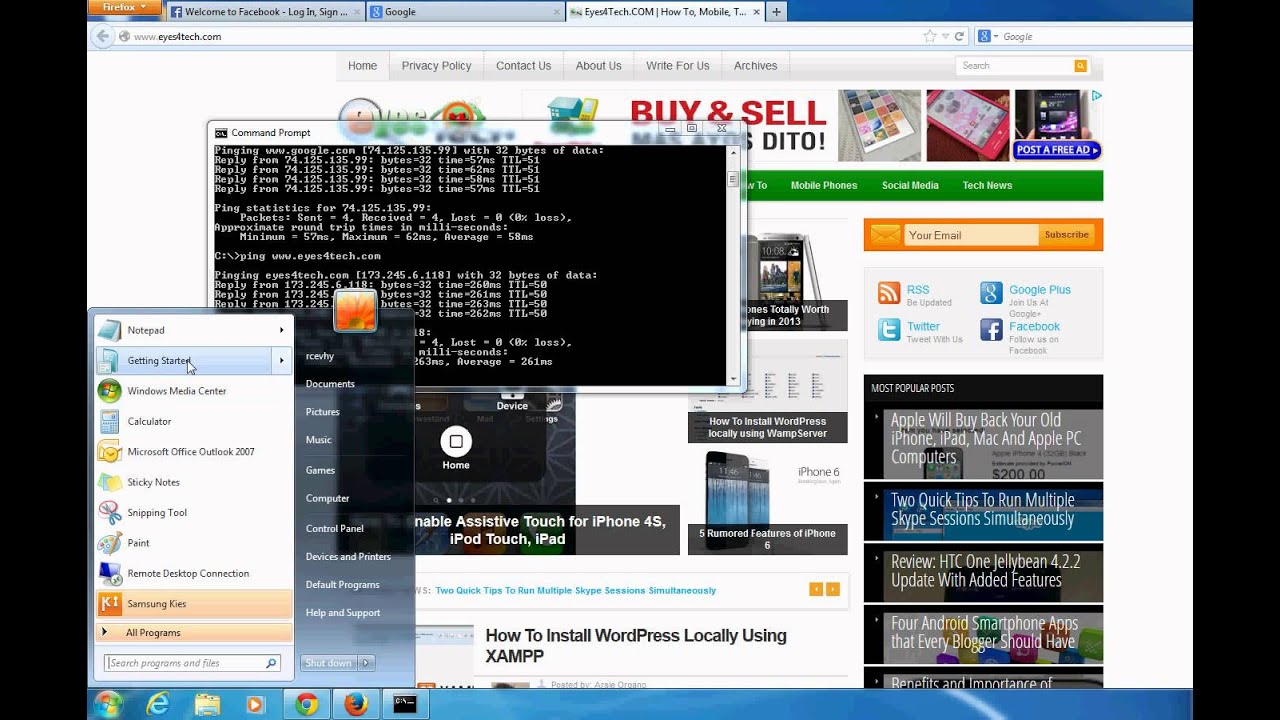The width and height of the screenshot is (1280, 720).
Task: Open Control Panel from Start menu
Action: click(335, 528)
